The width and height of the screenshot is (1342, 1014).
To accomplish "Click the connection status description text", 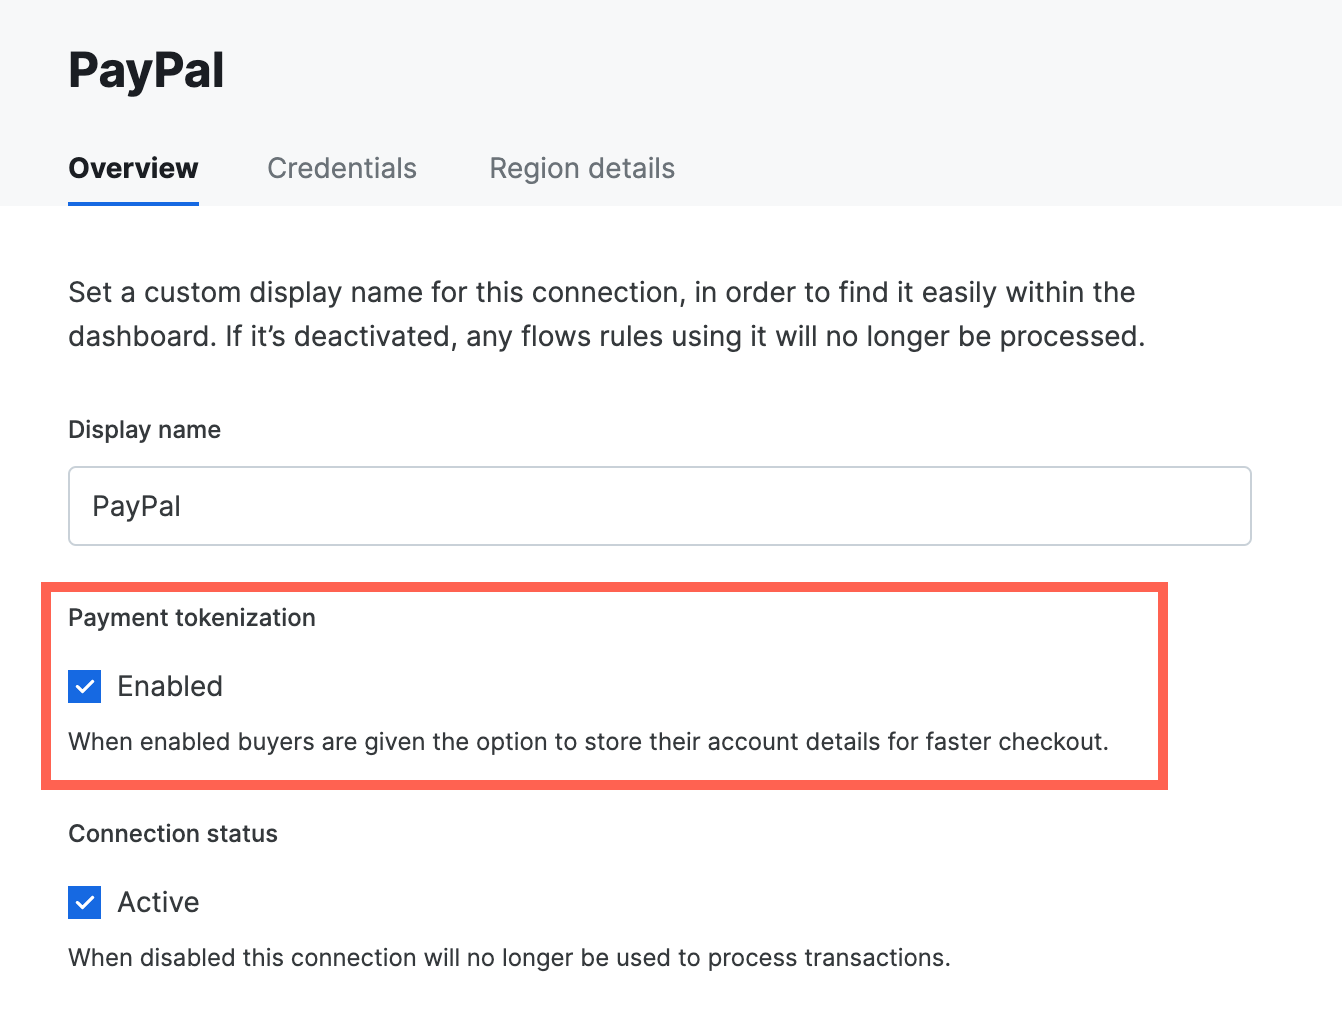I will 509,957.
